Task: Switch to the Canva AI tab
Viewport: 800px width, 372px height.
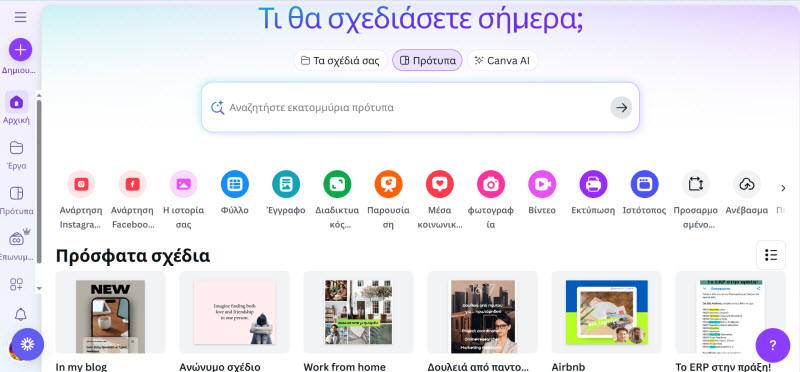Action: (x=502, y=61)
